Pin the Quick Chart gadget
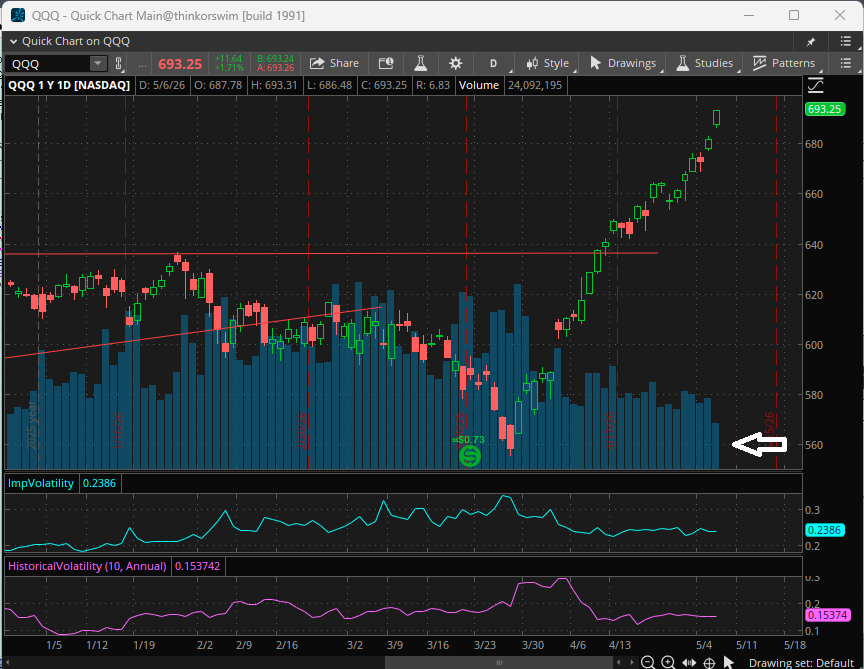Screen dimensions: 864x669 coord(811,41)
